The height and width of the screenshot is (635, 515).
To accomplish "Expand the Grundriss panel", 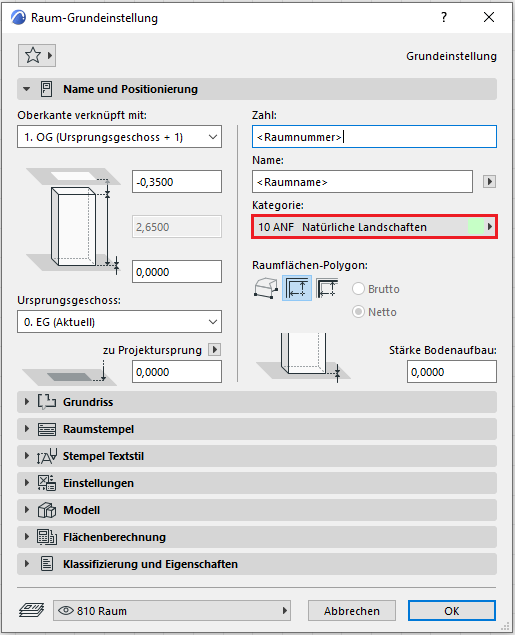I will (x=257, y=402).
